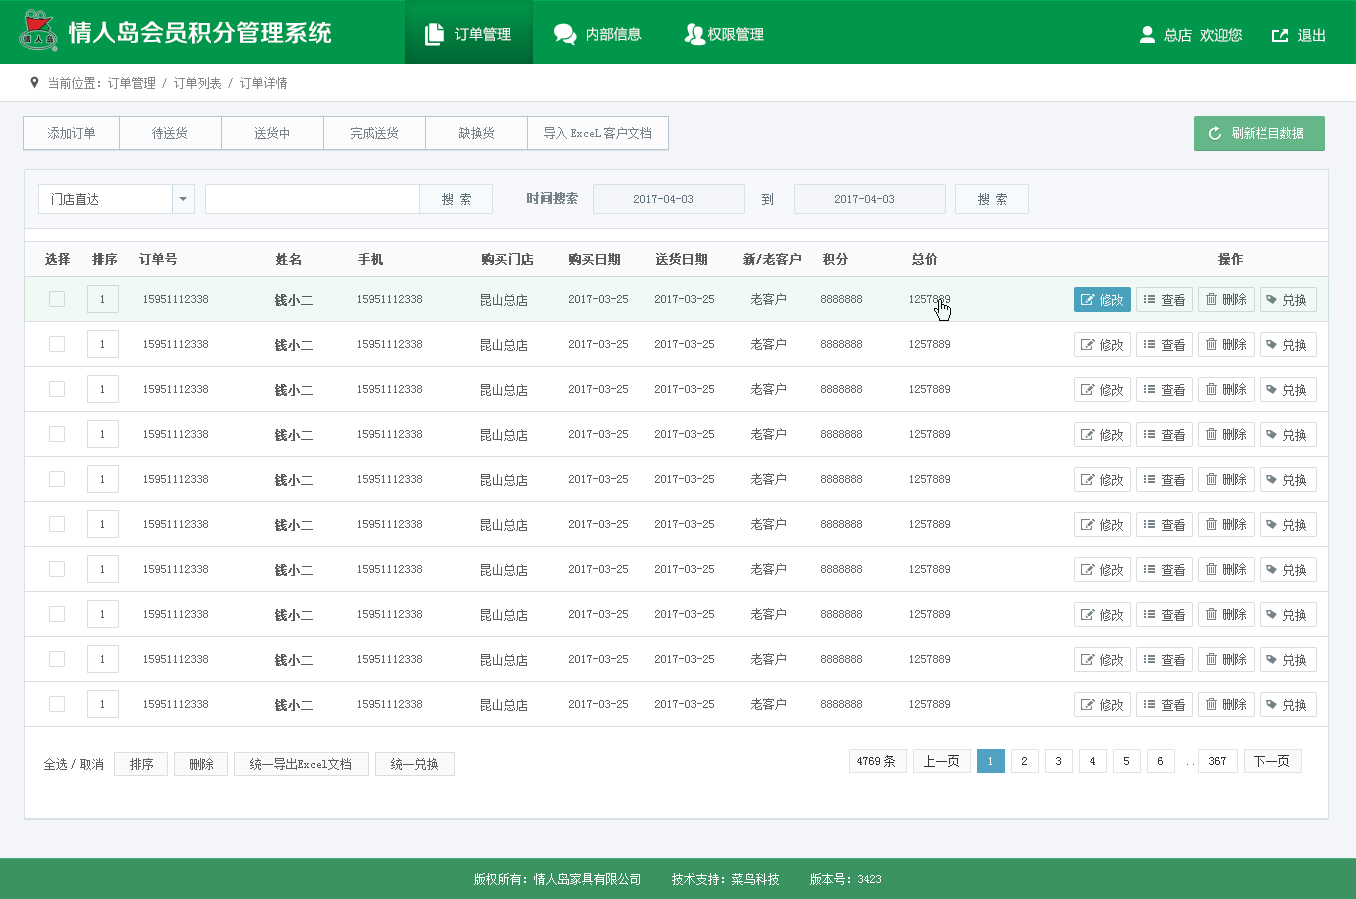Screen dimensions: 1356x899
Task: Click the 总店 user profile icon
Action: coord(1148,35)
